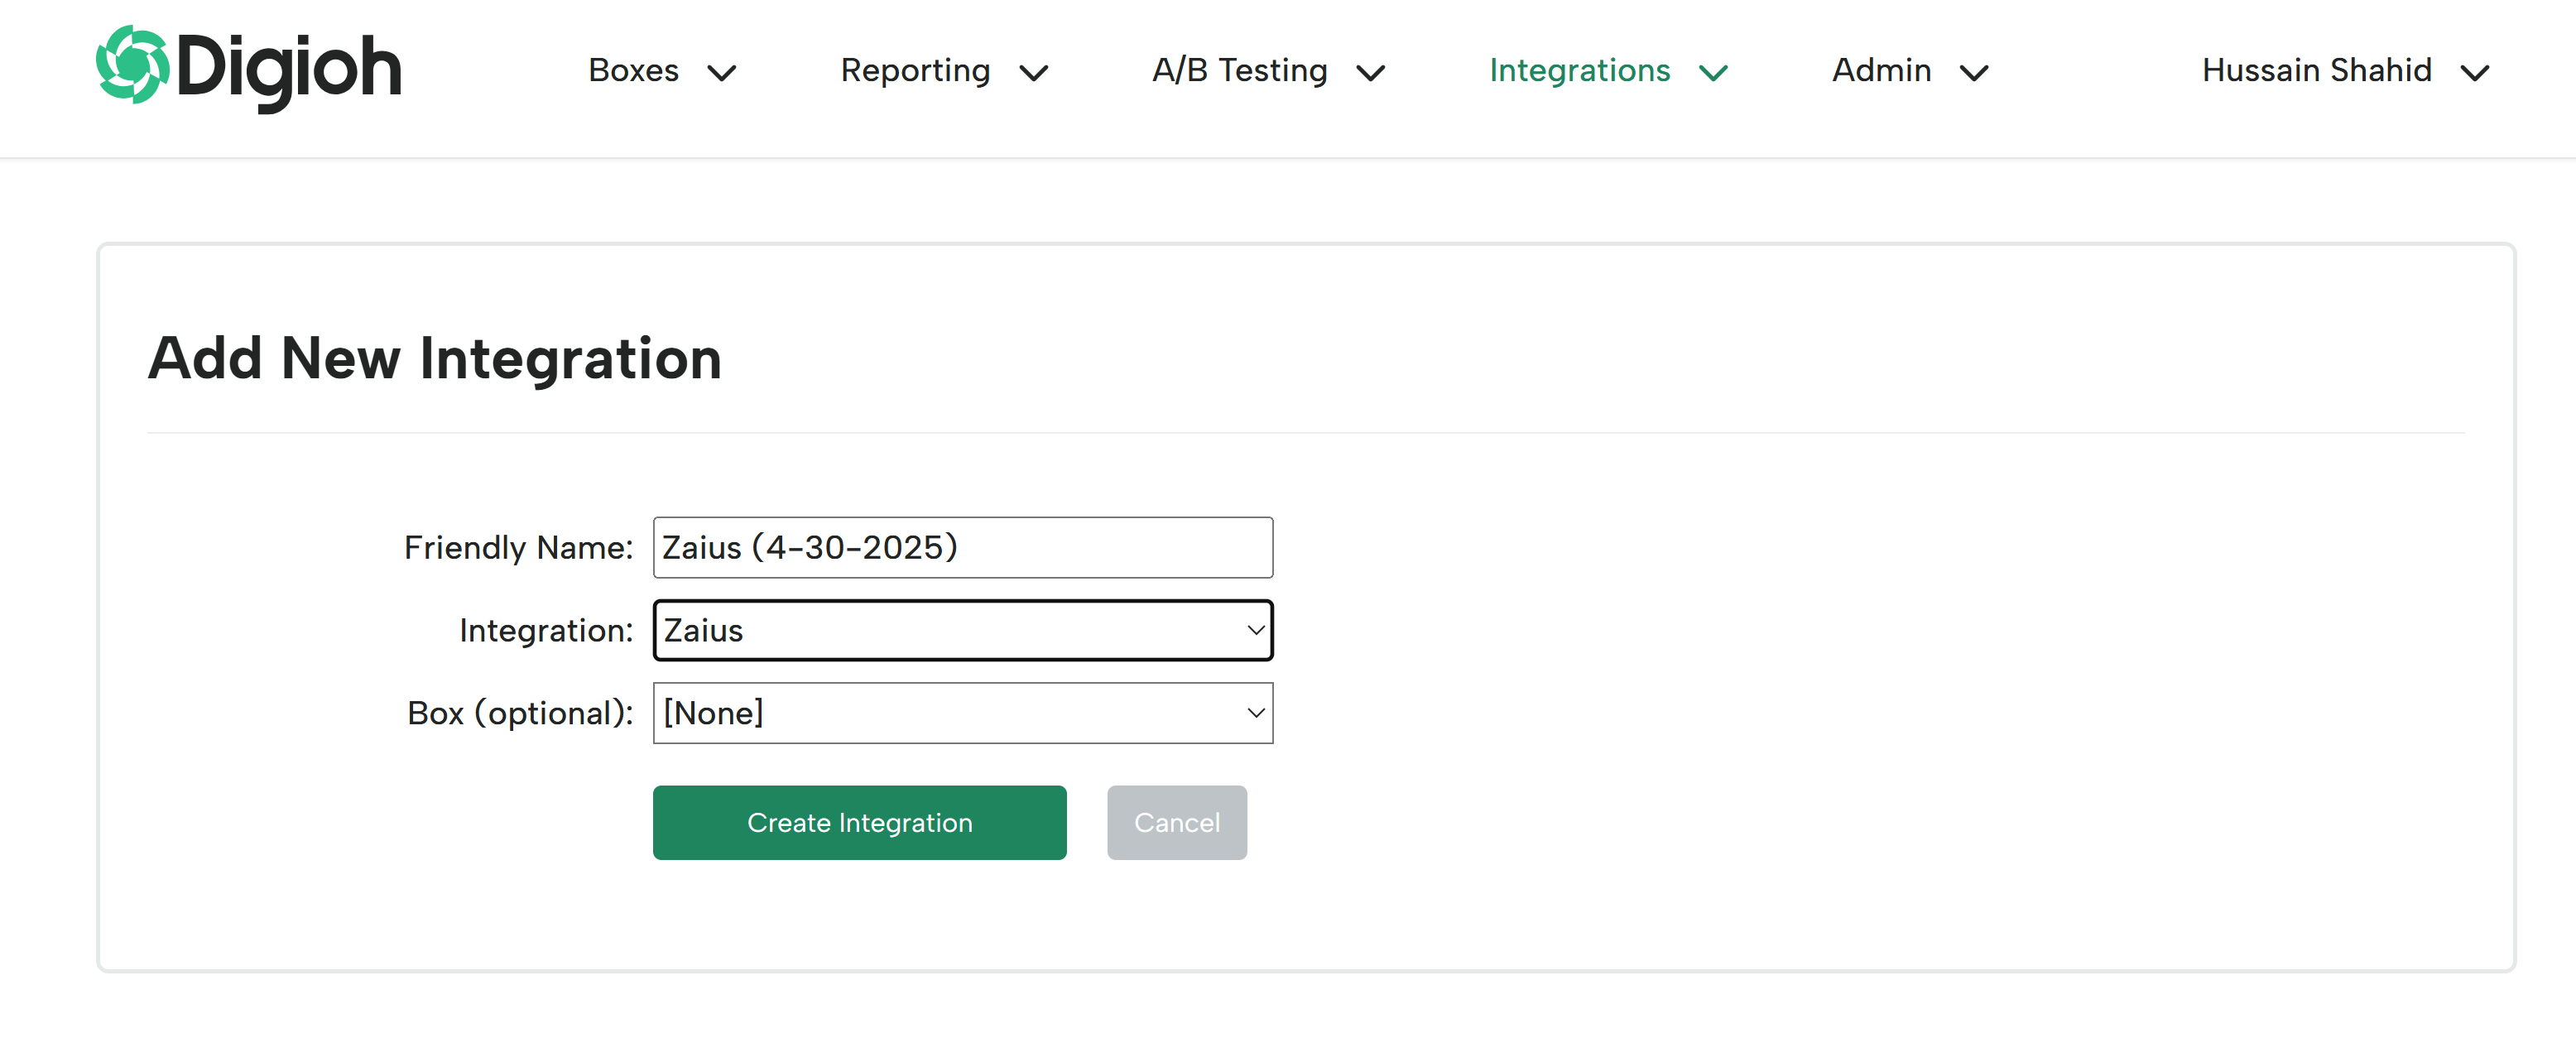The image size is (2576, 1062).
Task: Click the Friendly Name text field
Action: click(963, 547)
